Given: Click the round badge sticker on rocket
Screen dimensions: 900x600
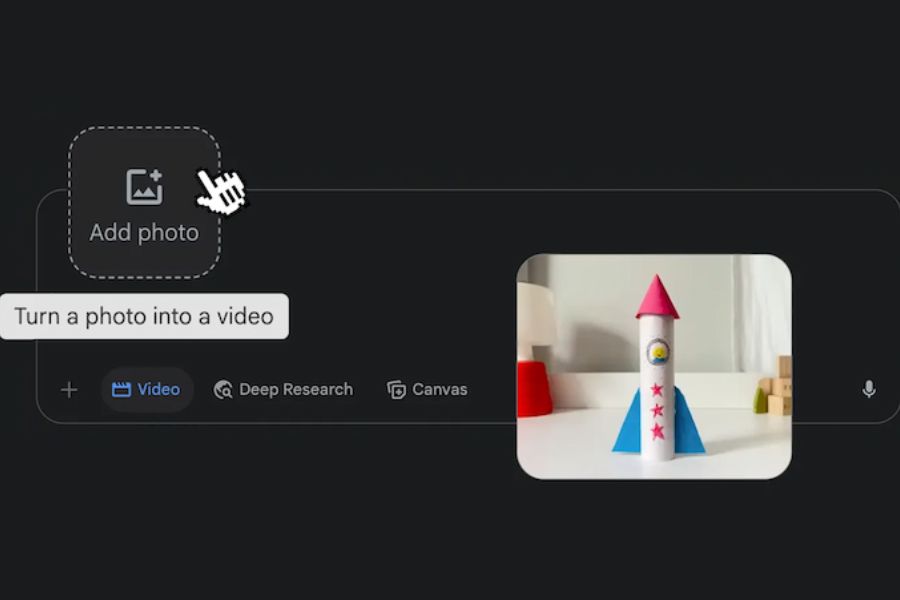Looking at the screenshot, I should click(x=657, y=351).
